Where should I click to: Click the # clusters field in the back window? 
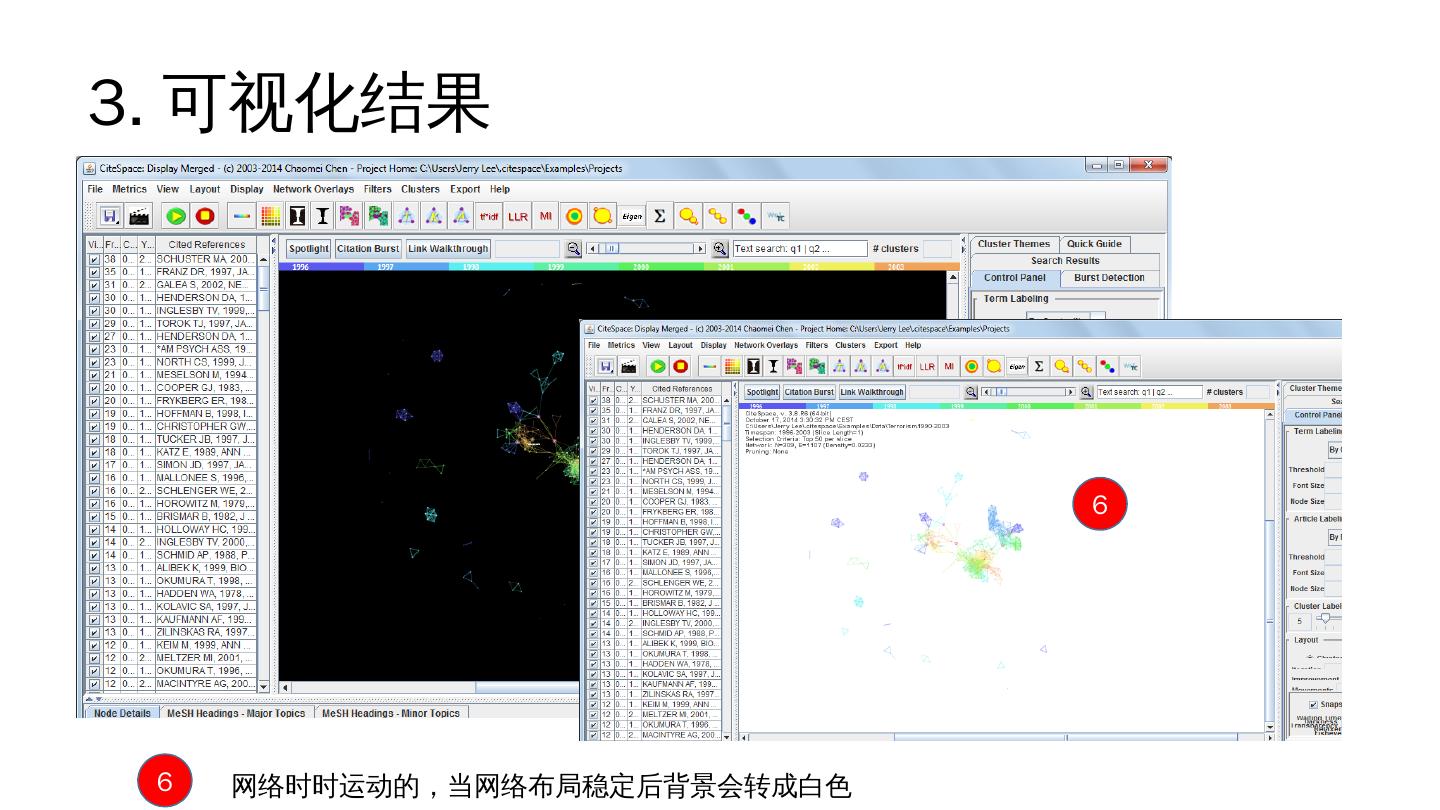[x=937, y=249]
